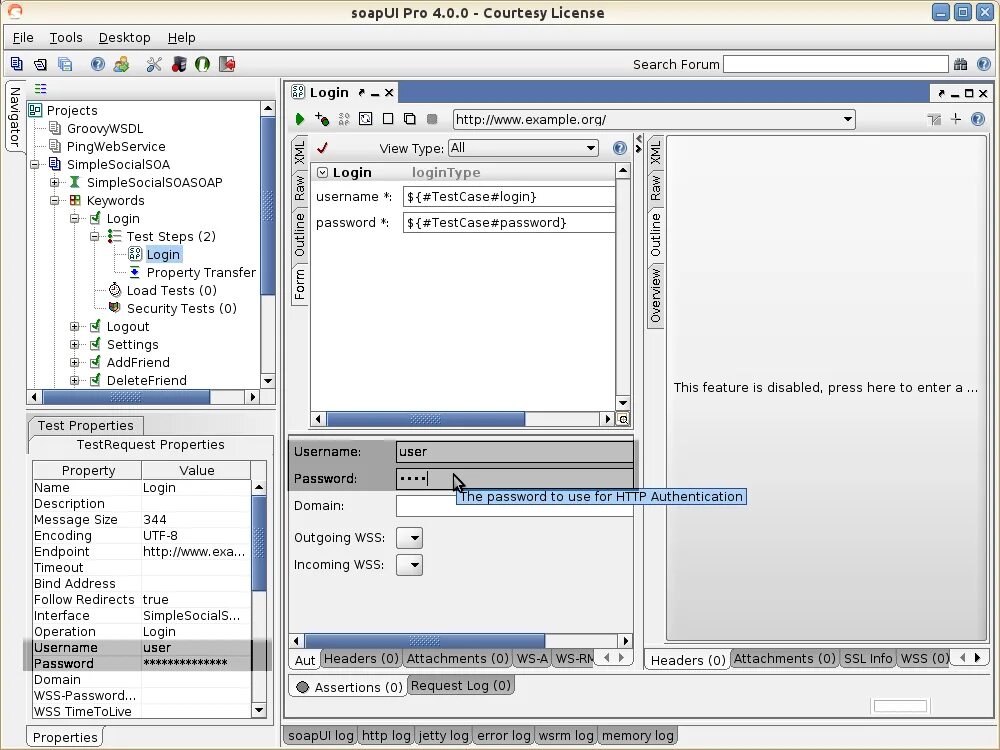Viewport: 1000px width, 750px height.
Task: Click the red validate checkmark in the form view
Action: click(323, 148)
